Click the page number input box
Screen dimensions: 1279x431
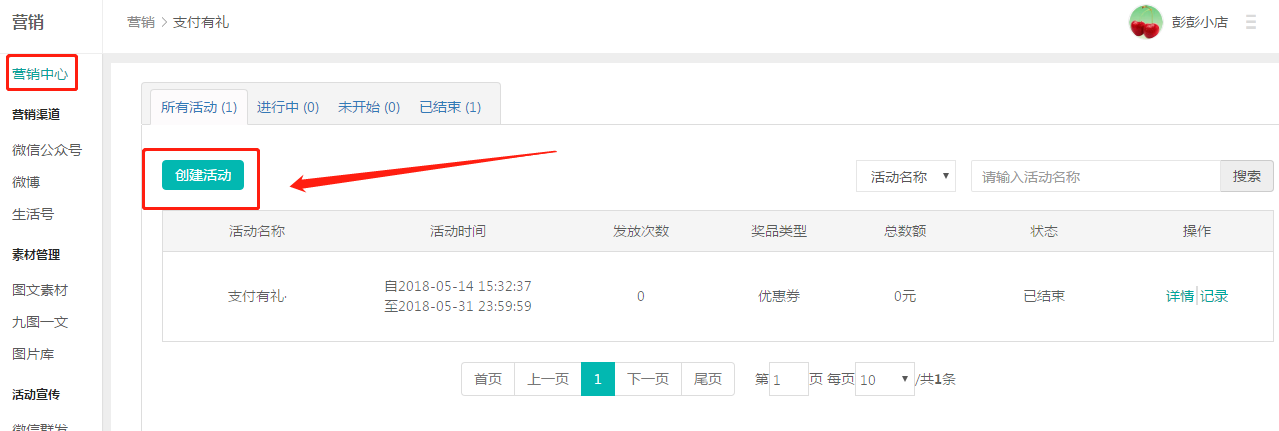coord(788,380)
